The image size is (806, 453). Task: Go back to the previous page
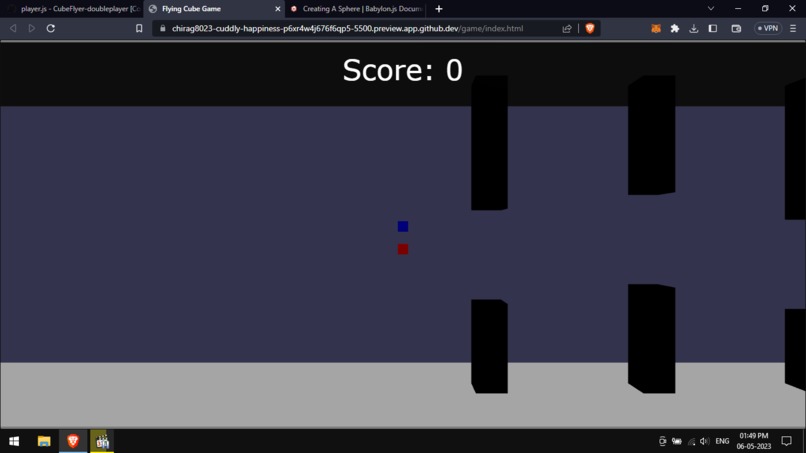pos(13,28)
